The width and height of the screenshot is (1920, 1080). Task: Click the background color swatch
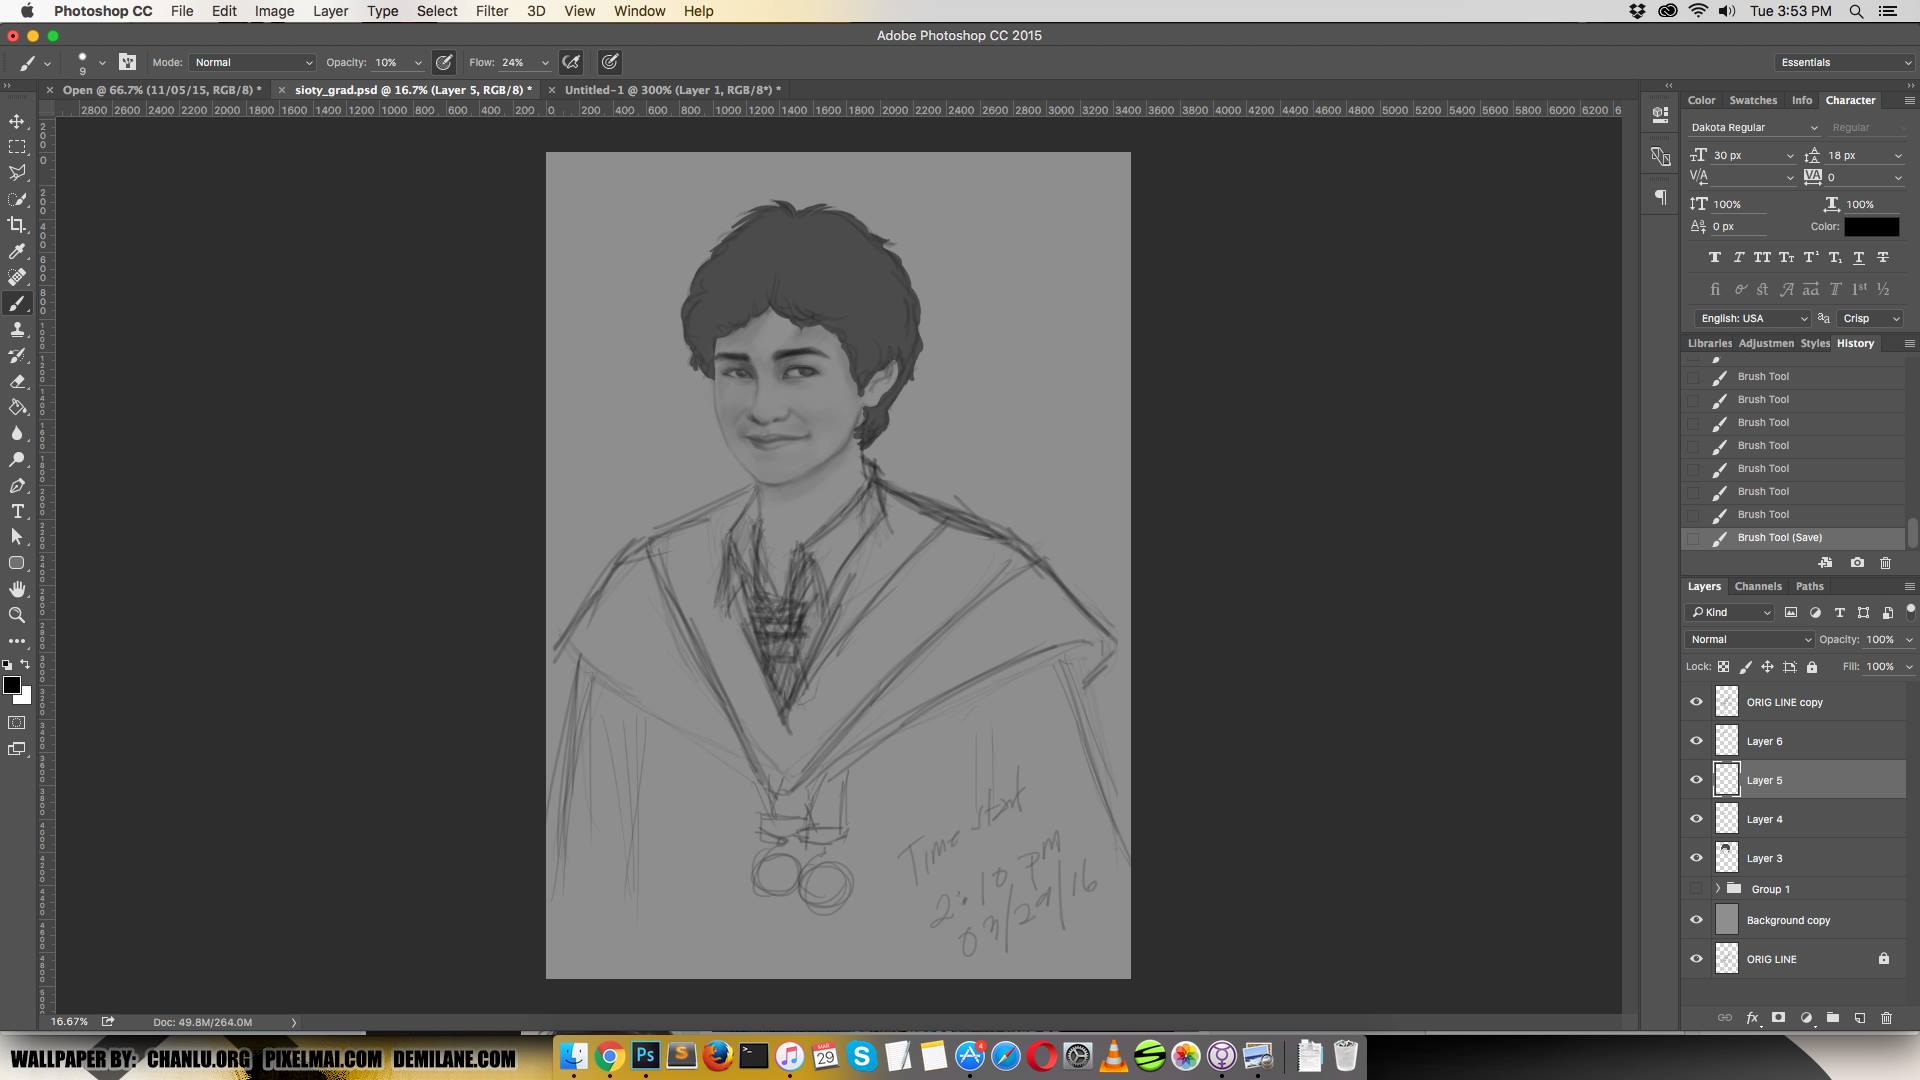coord(25,697)
